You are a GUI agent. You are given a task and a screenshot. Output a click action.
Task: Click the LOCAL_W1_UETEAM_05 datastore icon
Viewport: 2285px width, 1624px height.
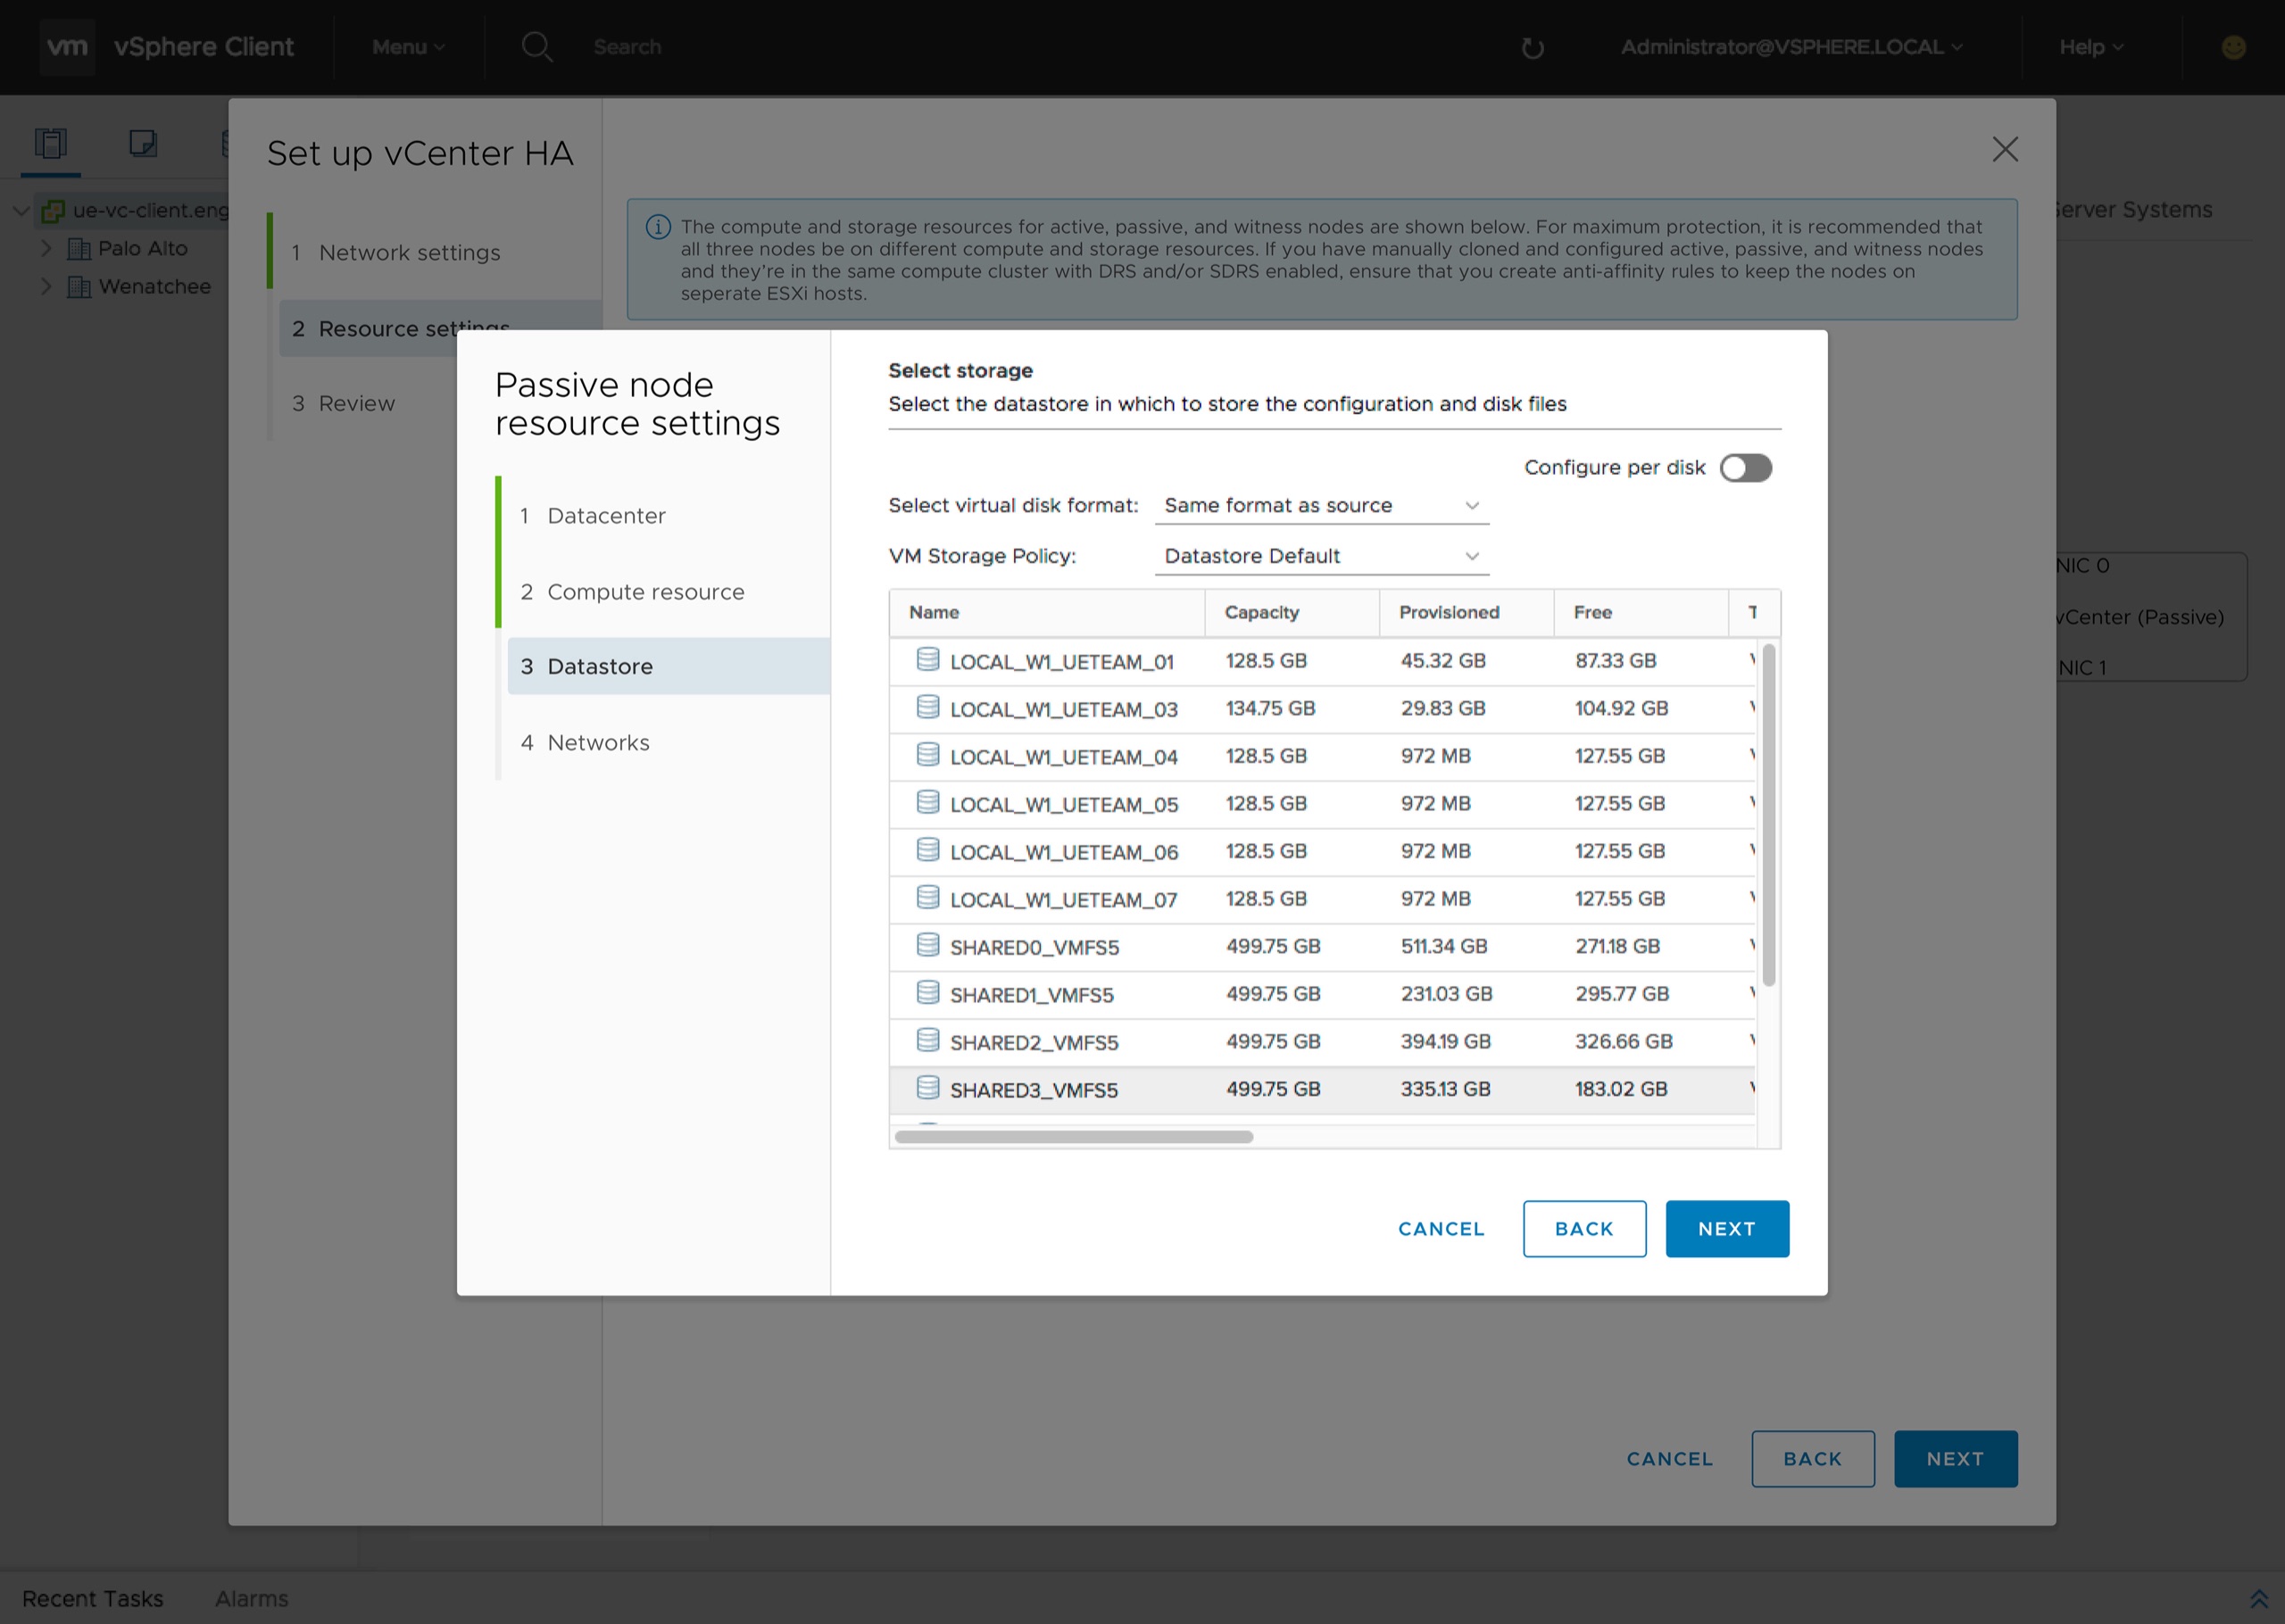(x=928, y=802)
